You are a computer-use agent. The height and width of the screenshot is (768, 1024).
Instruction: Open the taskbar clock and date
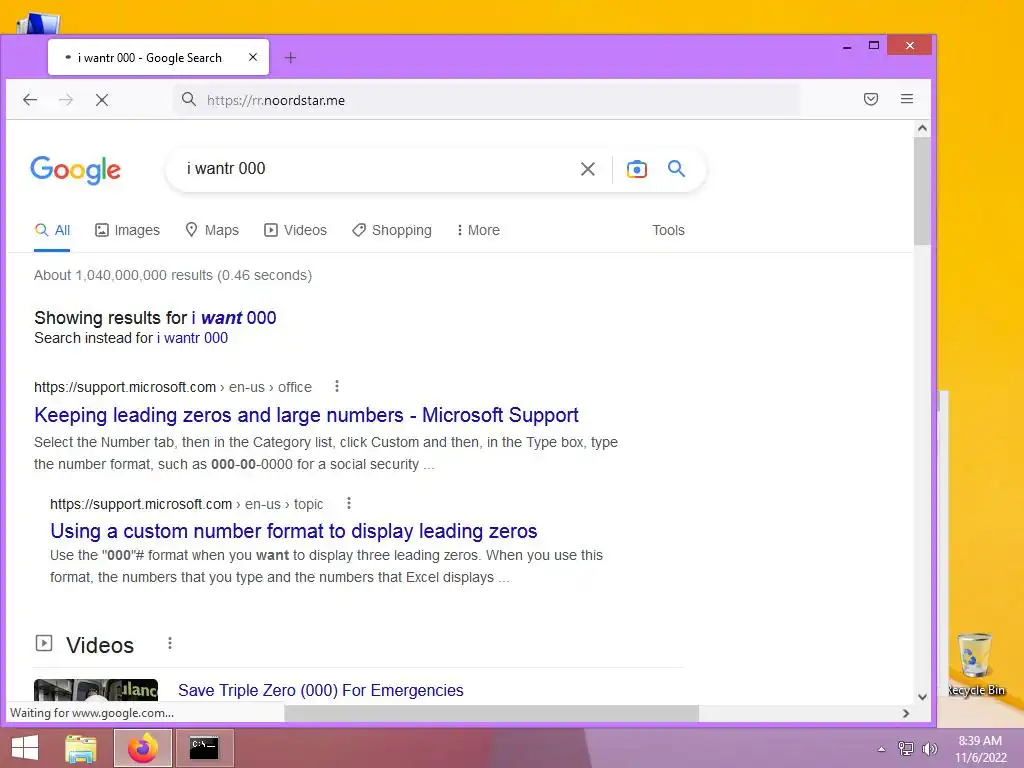point(980,749)
